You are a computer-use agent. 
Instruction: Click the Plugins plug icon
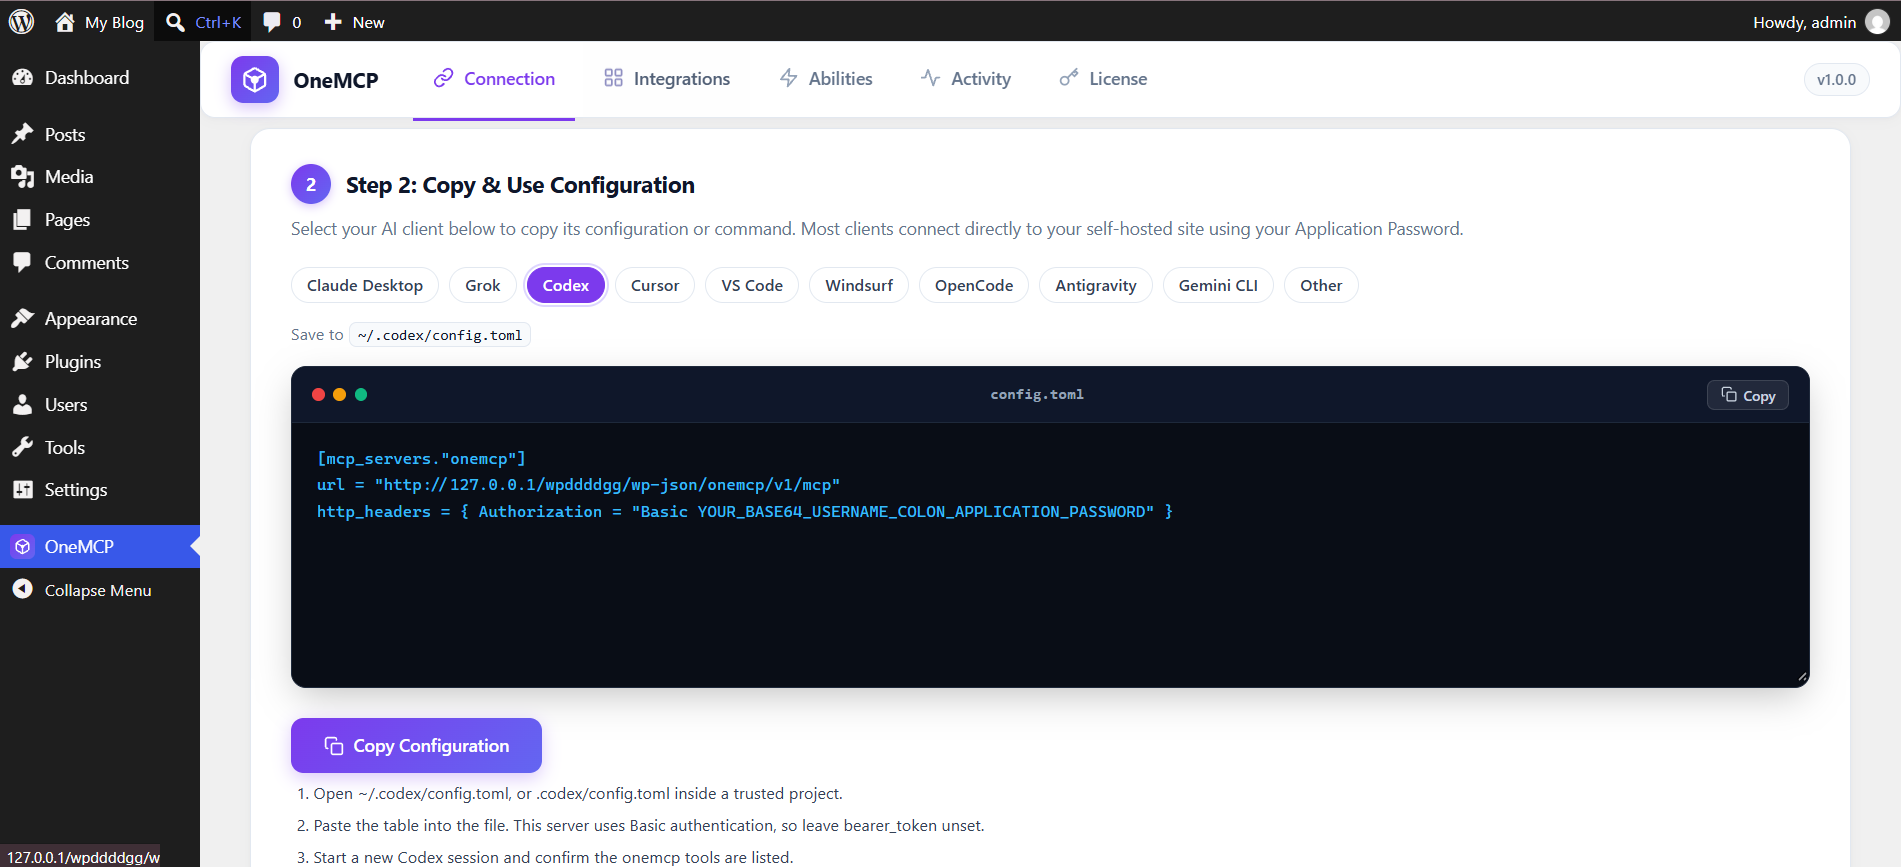point(22,362)
